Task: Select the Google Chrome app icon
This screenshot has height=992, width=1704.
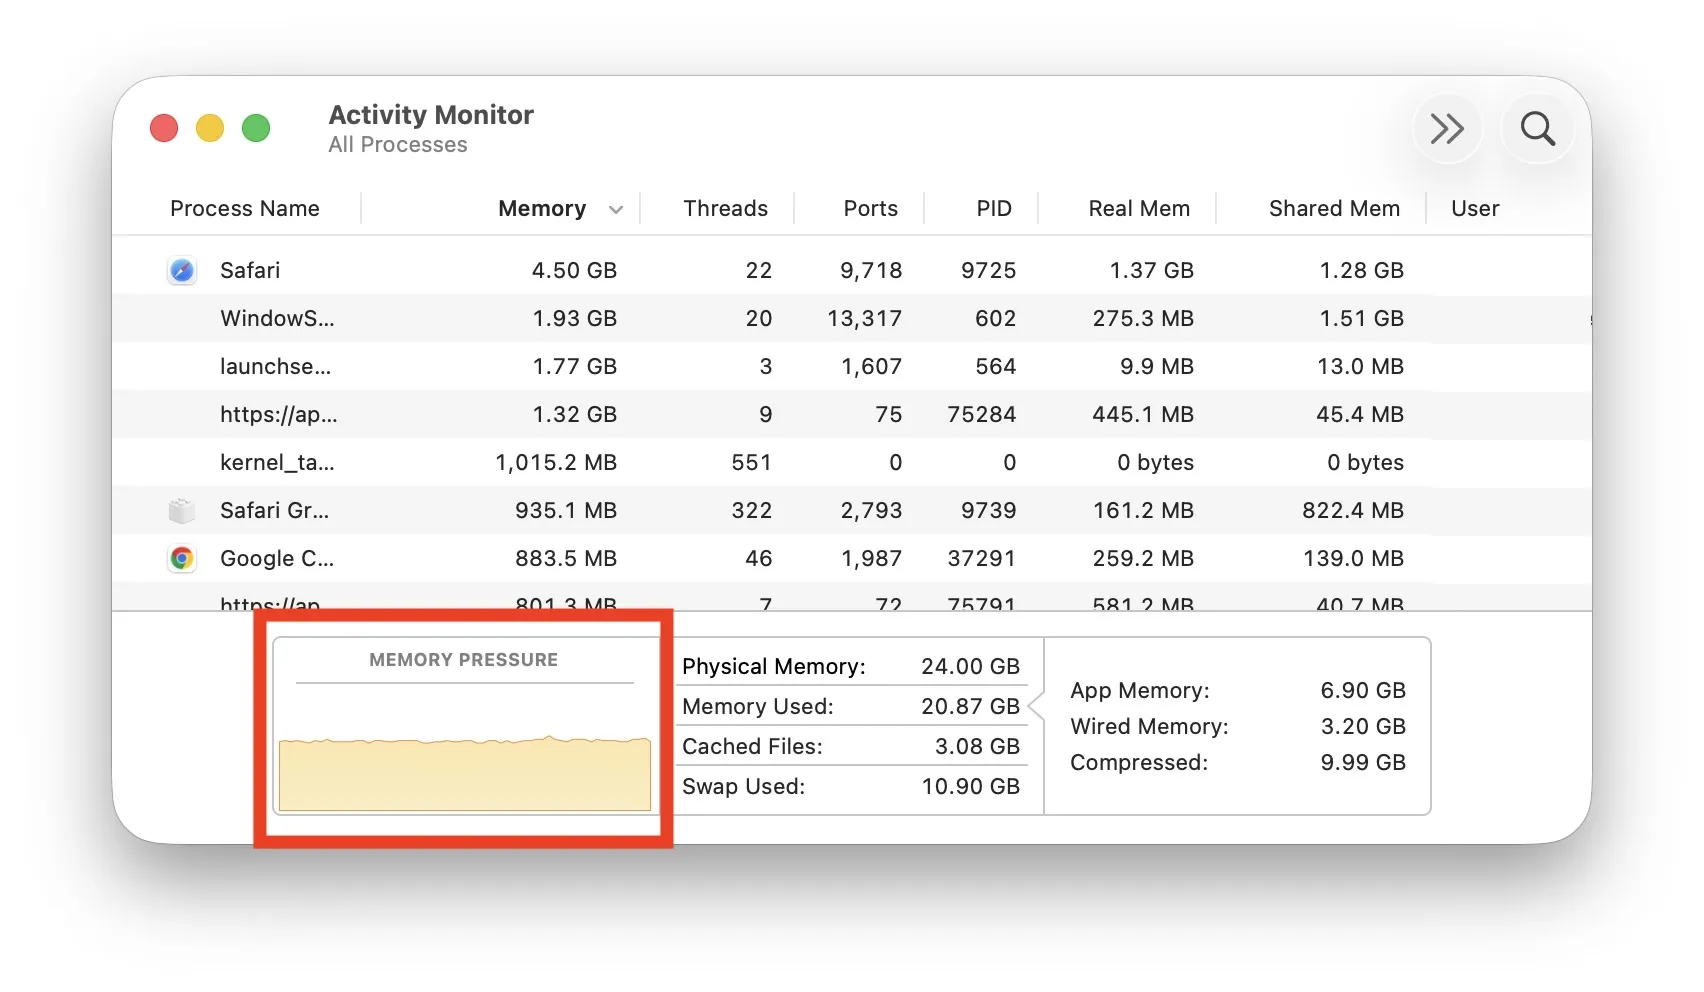Action: [x=182, y=558]
